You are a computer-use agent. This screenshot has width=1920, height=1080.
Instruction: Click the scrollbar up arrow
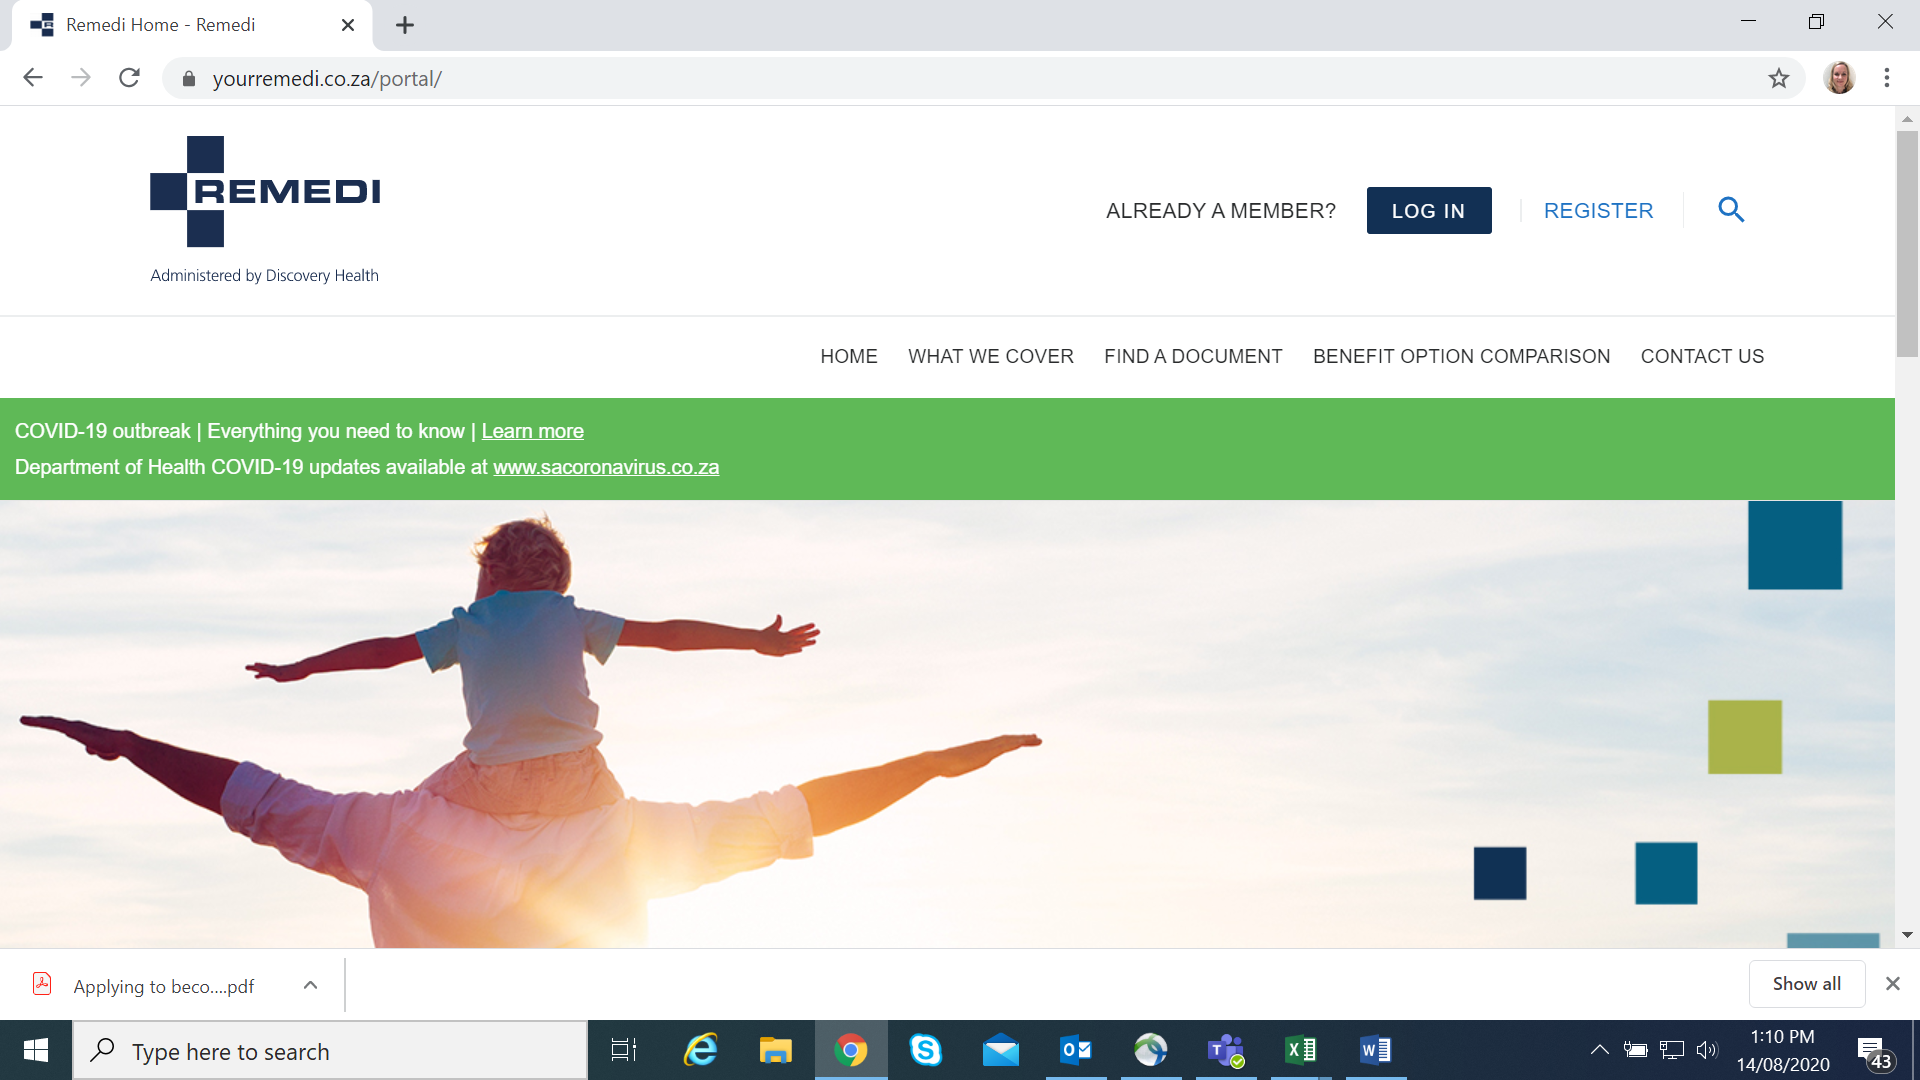point(1907,118)
